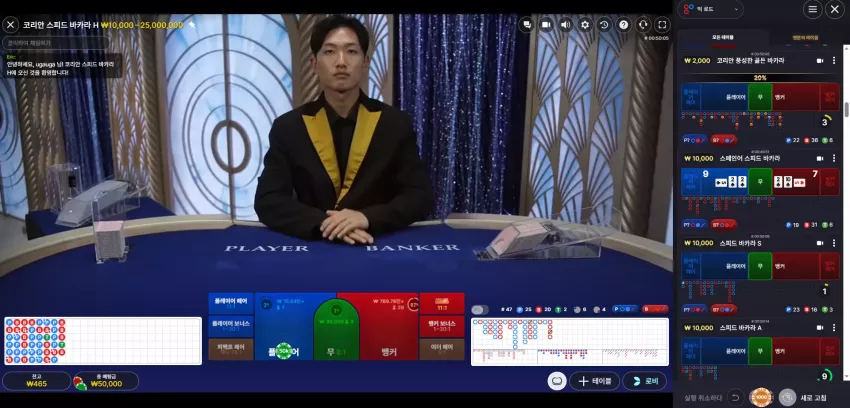
Task: Place bet on 퍼펙트 페어 in main table
Action: coord(230,349)
